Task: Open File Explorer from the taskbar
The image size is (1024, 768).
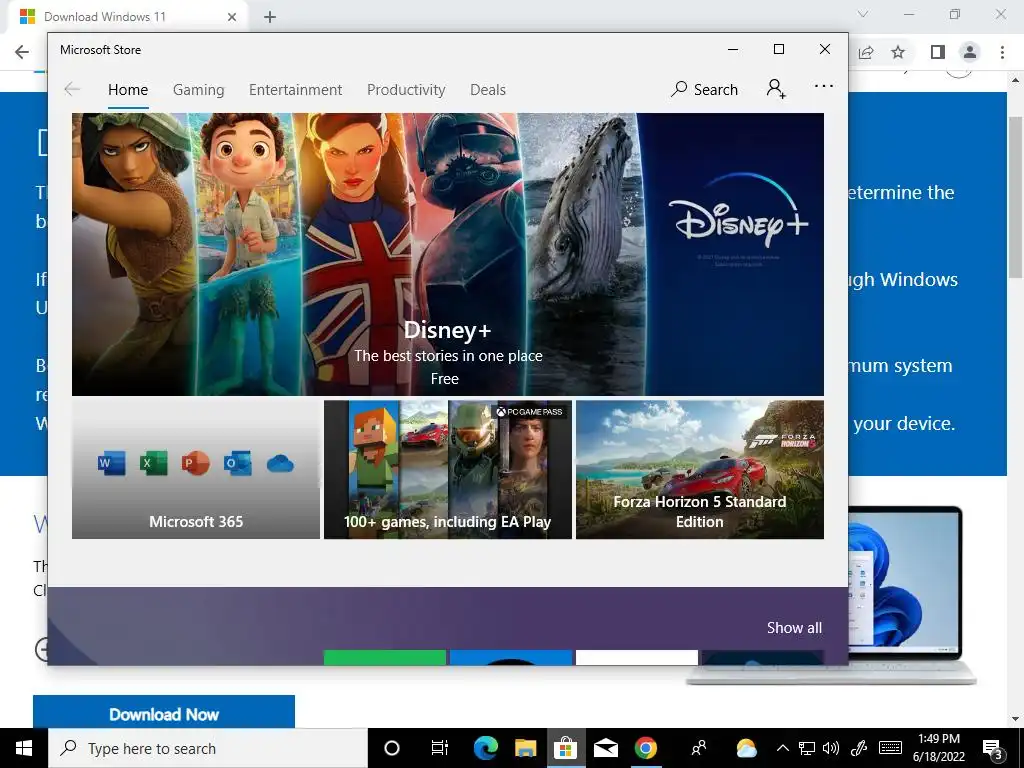Action: click(525, 748)
